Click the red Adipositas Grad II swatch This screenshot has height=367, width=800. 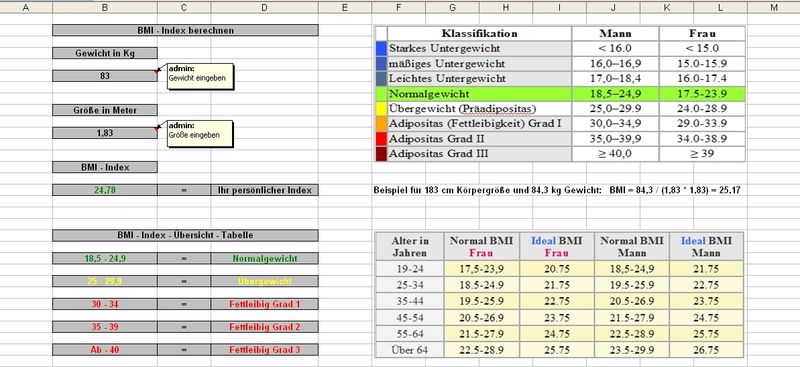pos(381,139)
